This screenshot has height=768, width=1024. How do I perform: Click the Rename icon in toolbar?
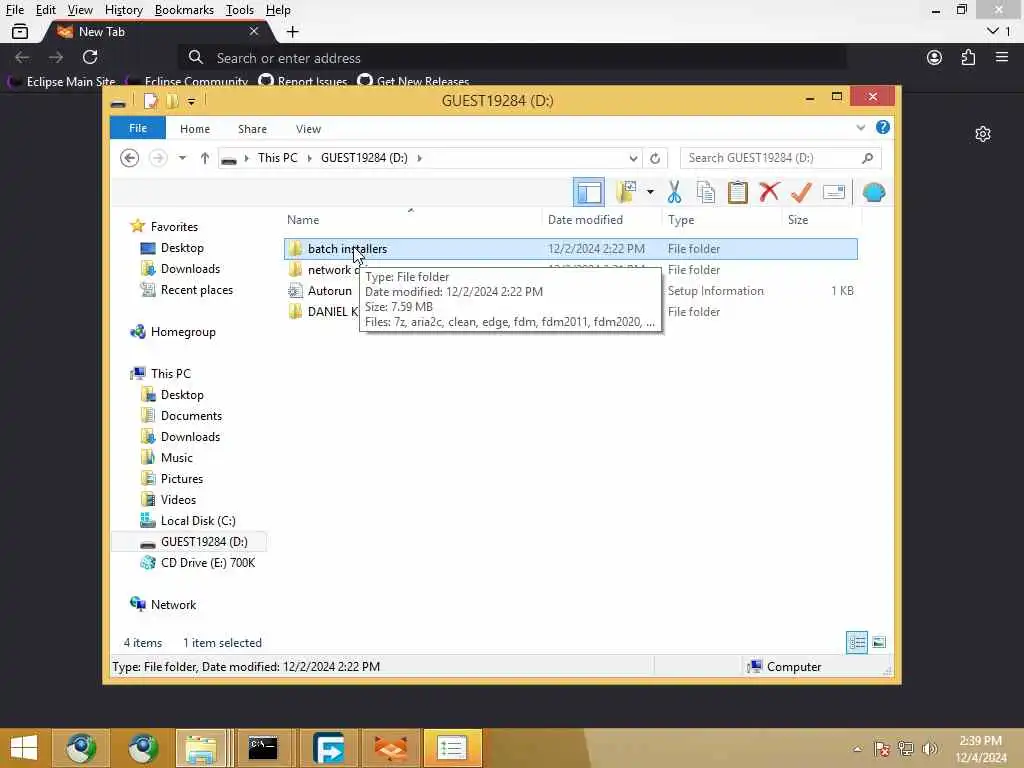833,192
